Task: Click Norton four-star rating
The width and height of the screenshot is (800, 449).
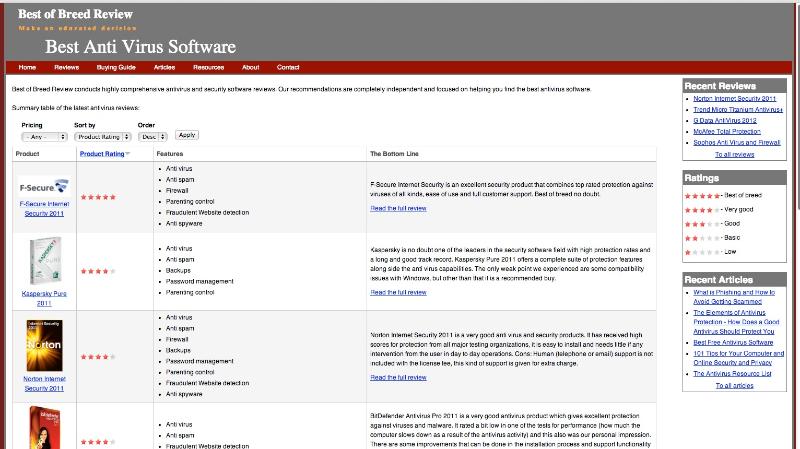Action: (x=98, y=357)
